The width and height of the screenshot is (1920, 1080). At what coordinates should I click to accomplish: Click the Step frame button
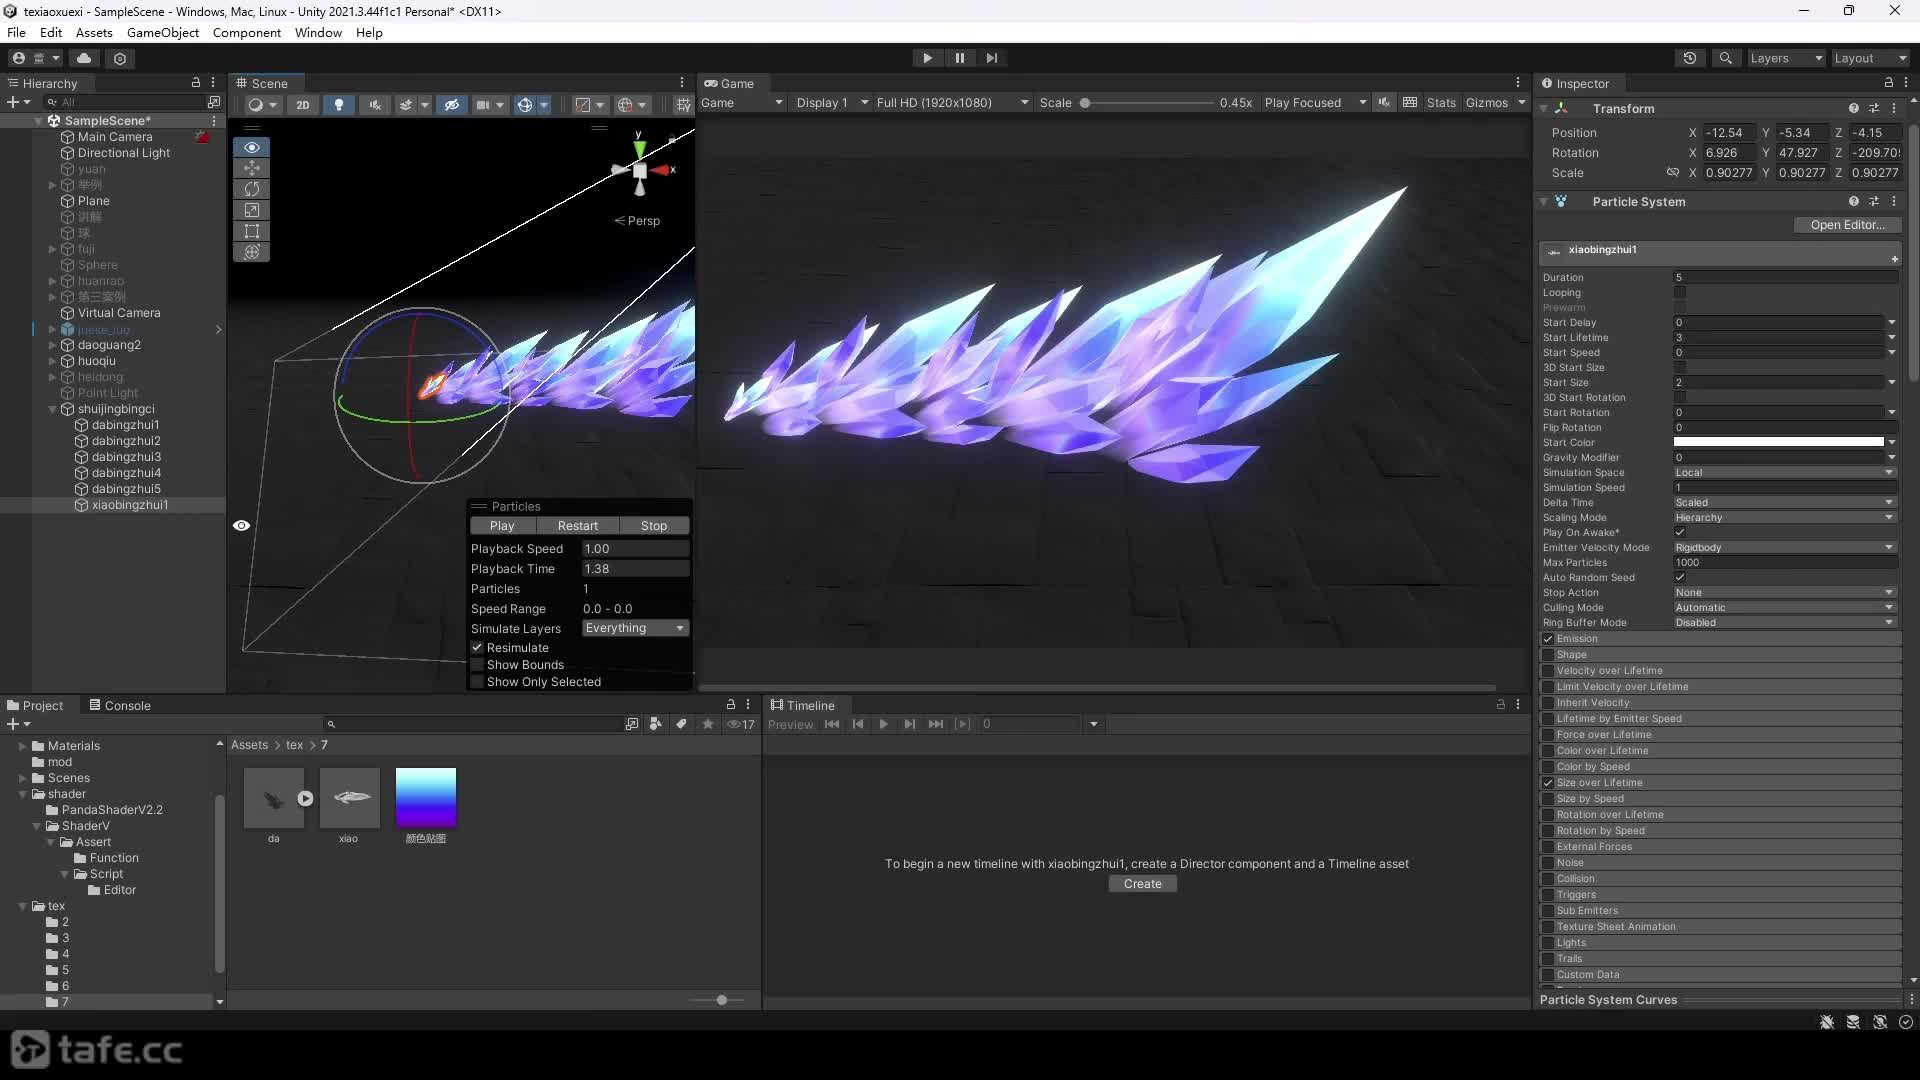tap(991, 58)
